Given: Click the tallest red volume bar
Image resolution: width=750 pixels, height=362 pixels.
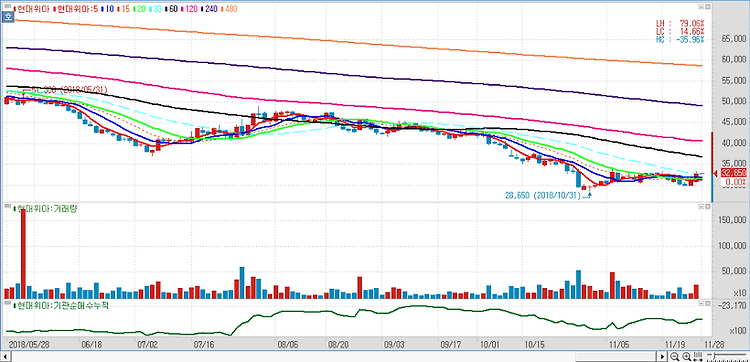Looking at the screenshot, I should (23, 253).
